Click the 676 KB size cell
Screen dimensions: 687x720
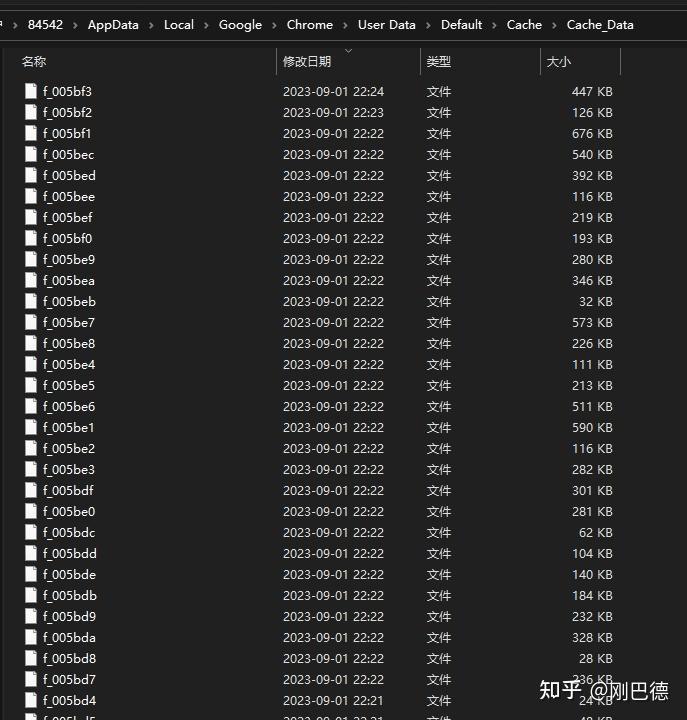tap(592, 134)
